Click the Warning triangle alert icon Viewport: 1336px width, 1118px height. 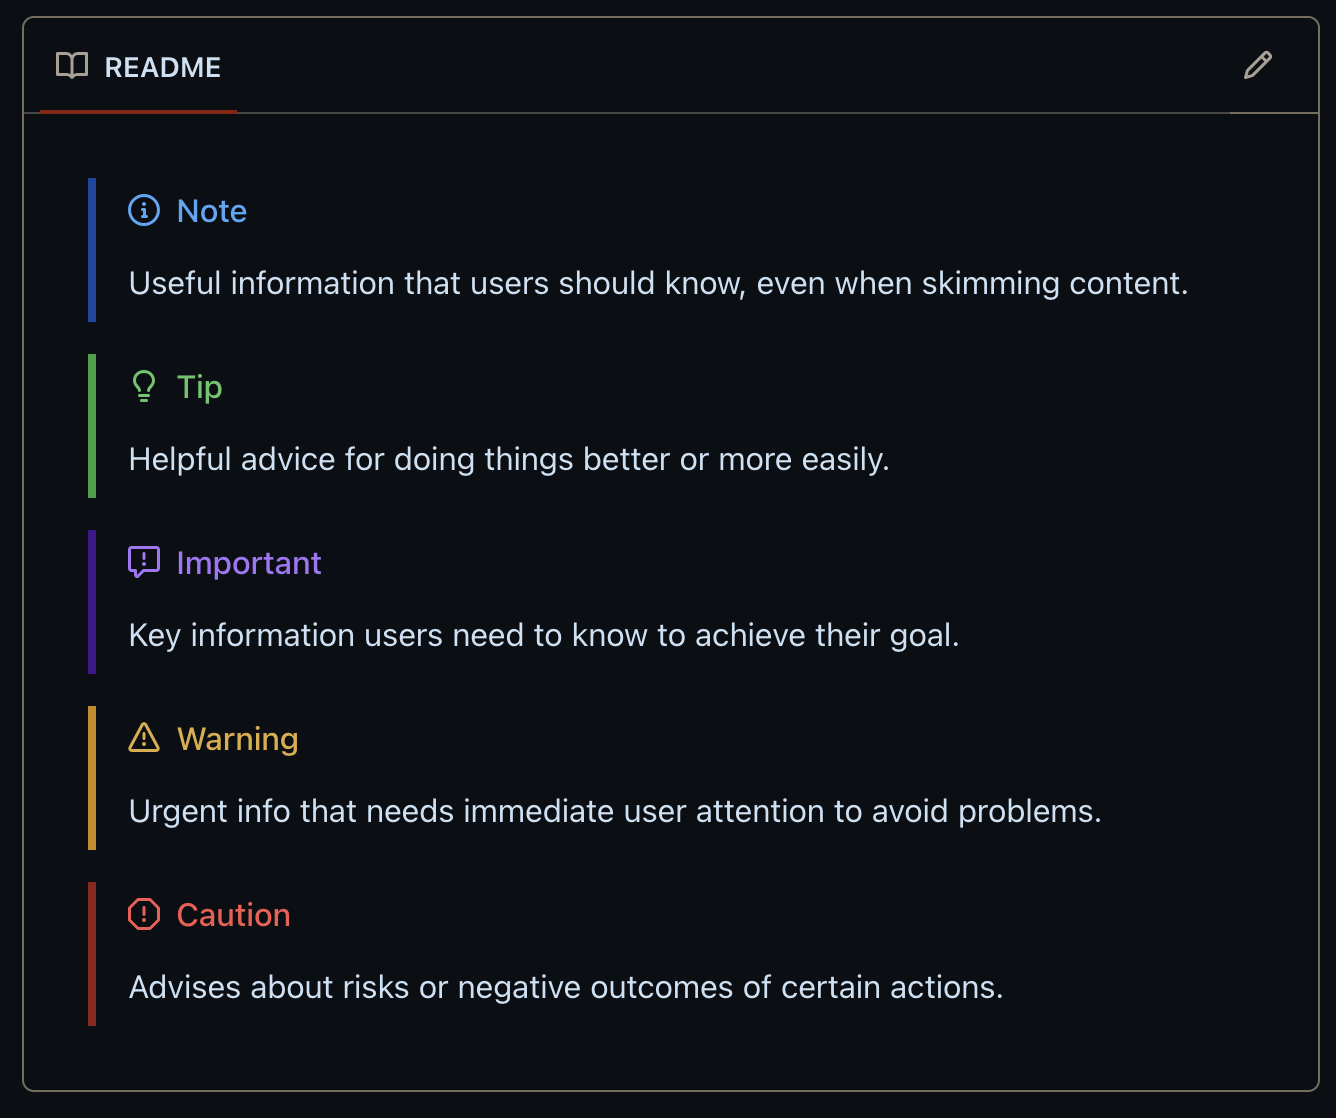coord(144,739)
